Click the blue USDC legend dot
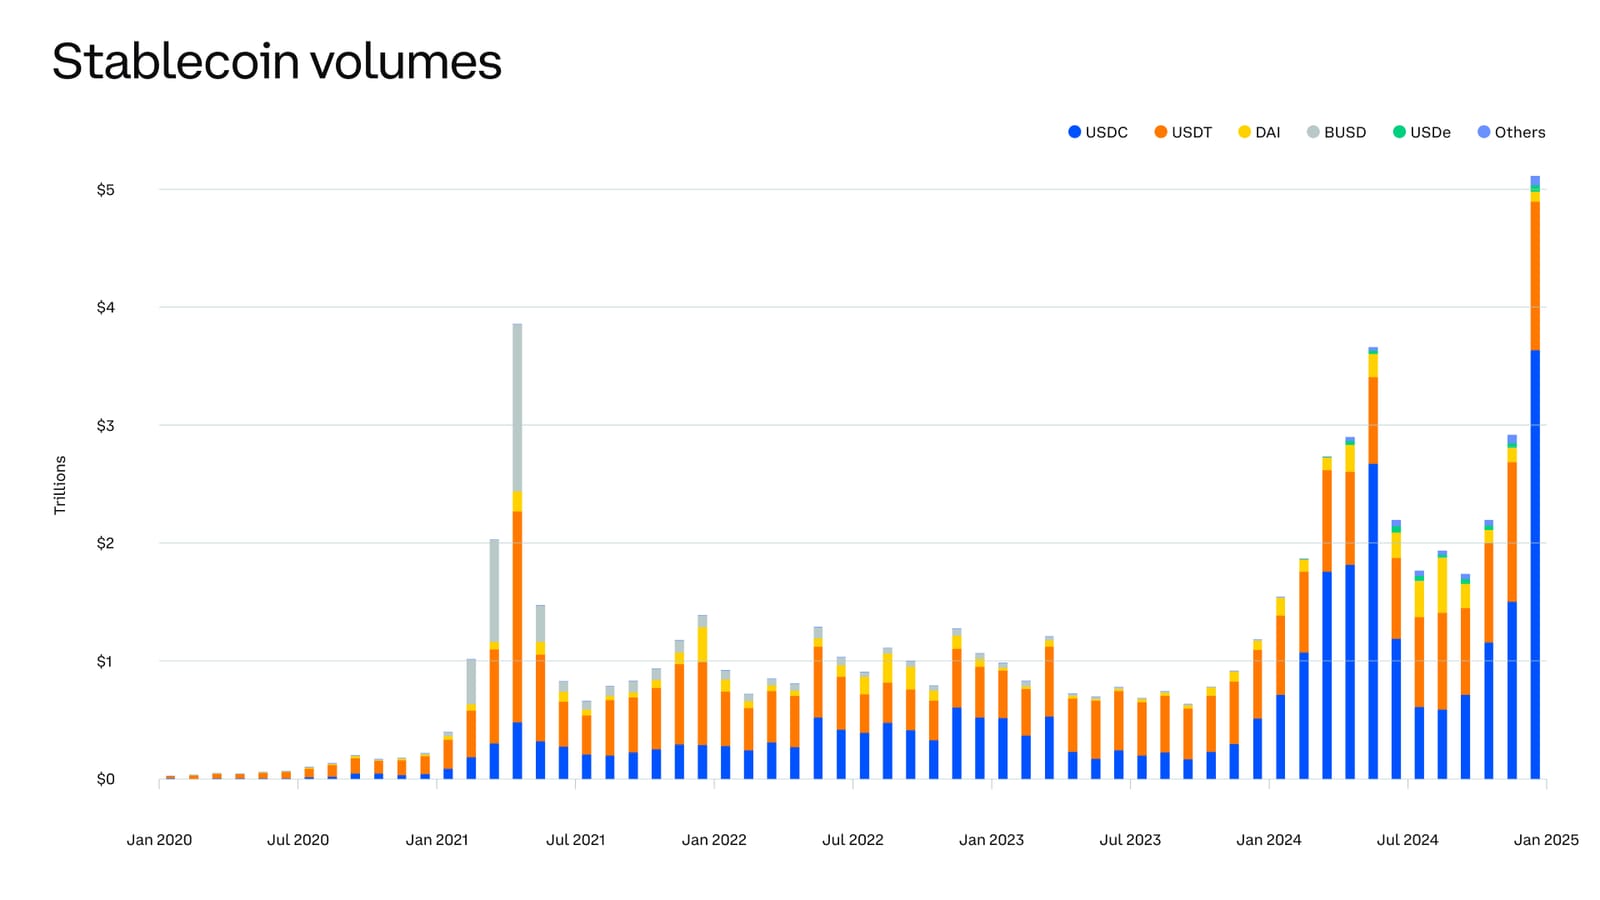 point(1072,131)
